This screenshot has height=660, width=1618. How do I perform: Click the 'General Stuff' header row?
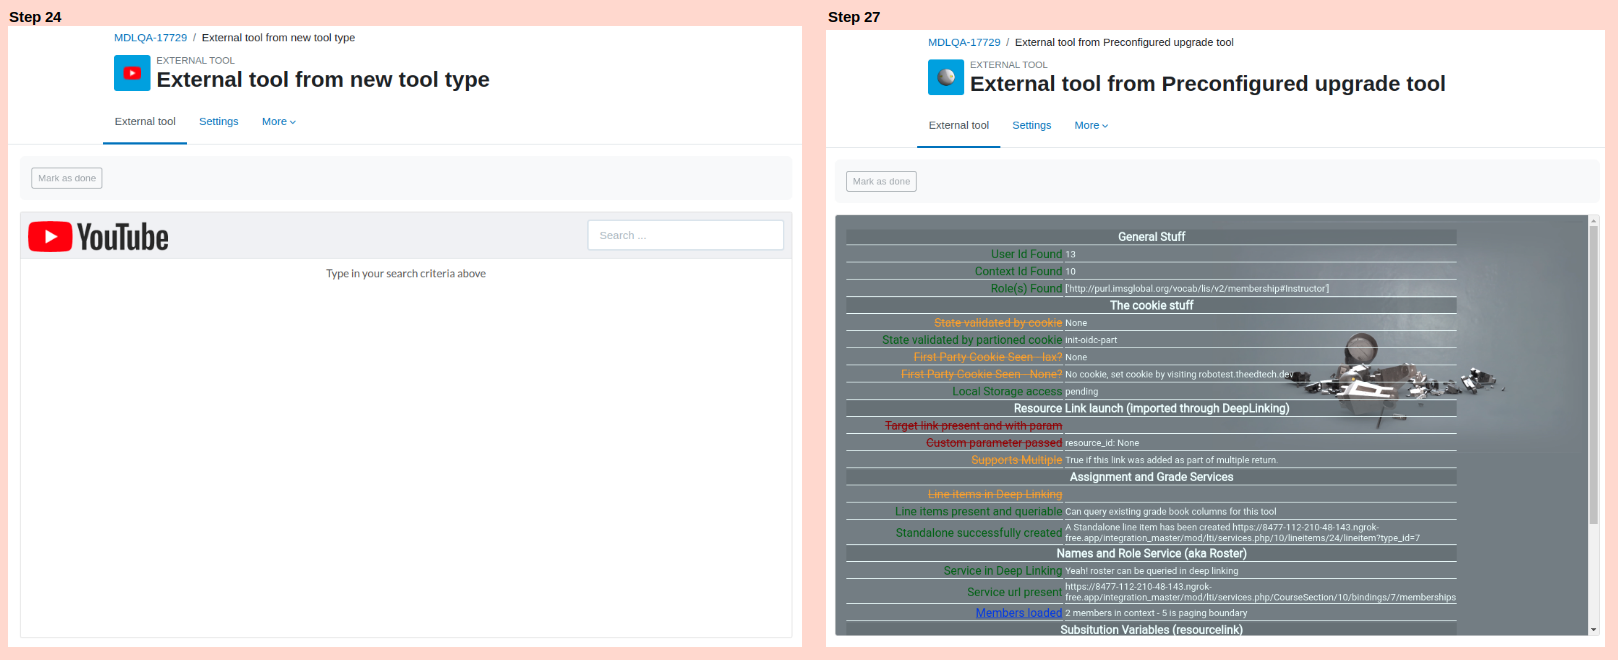pyautogui.click(x=1151, y=237)
